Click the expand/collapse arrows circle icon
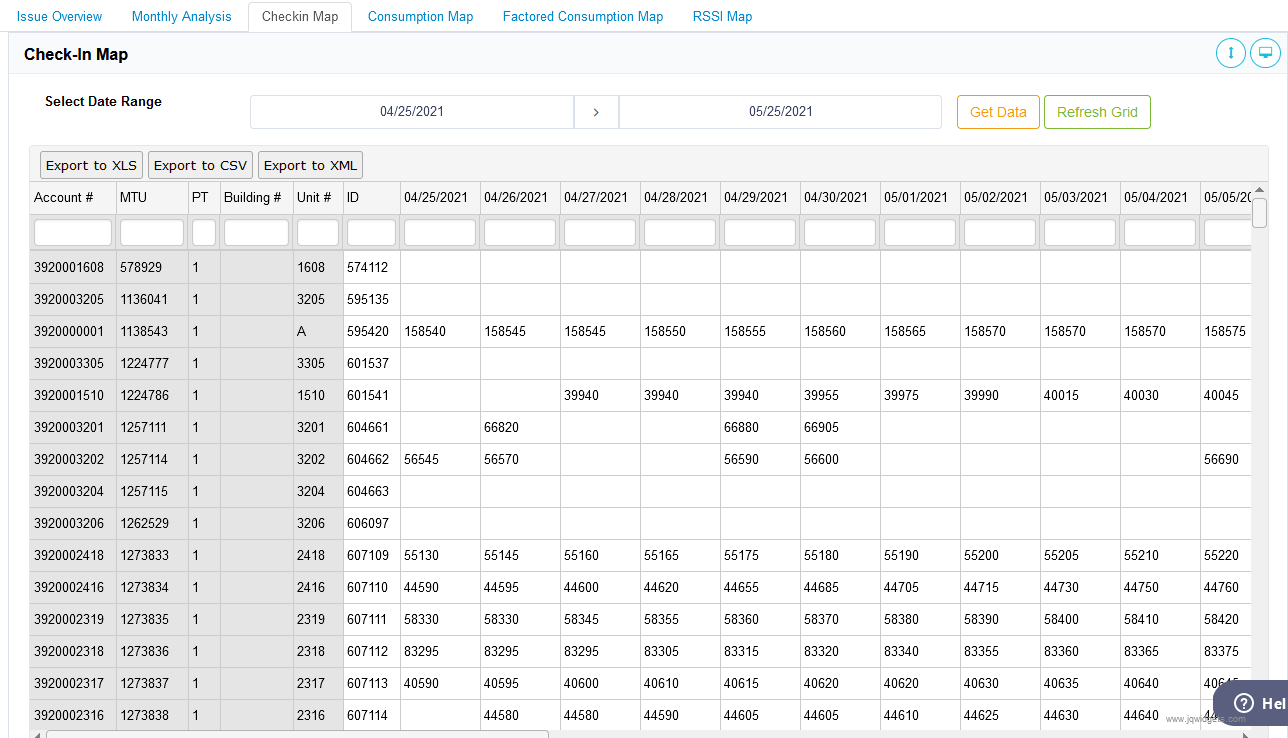1288x738 pixels. [x=1231, y=53]
